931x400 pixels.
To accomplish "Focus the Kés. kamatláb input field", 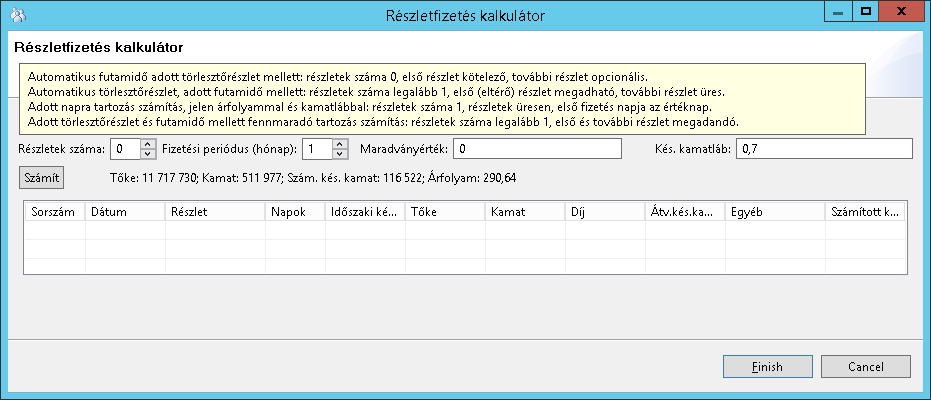I will click(824, 148).
